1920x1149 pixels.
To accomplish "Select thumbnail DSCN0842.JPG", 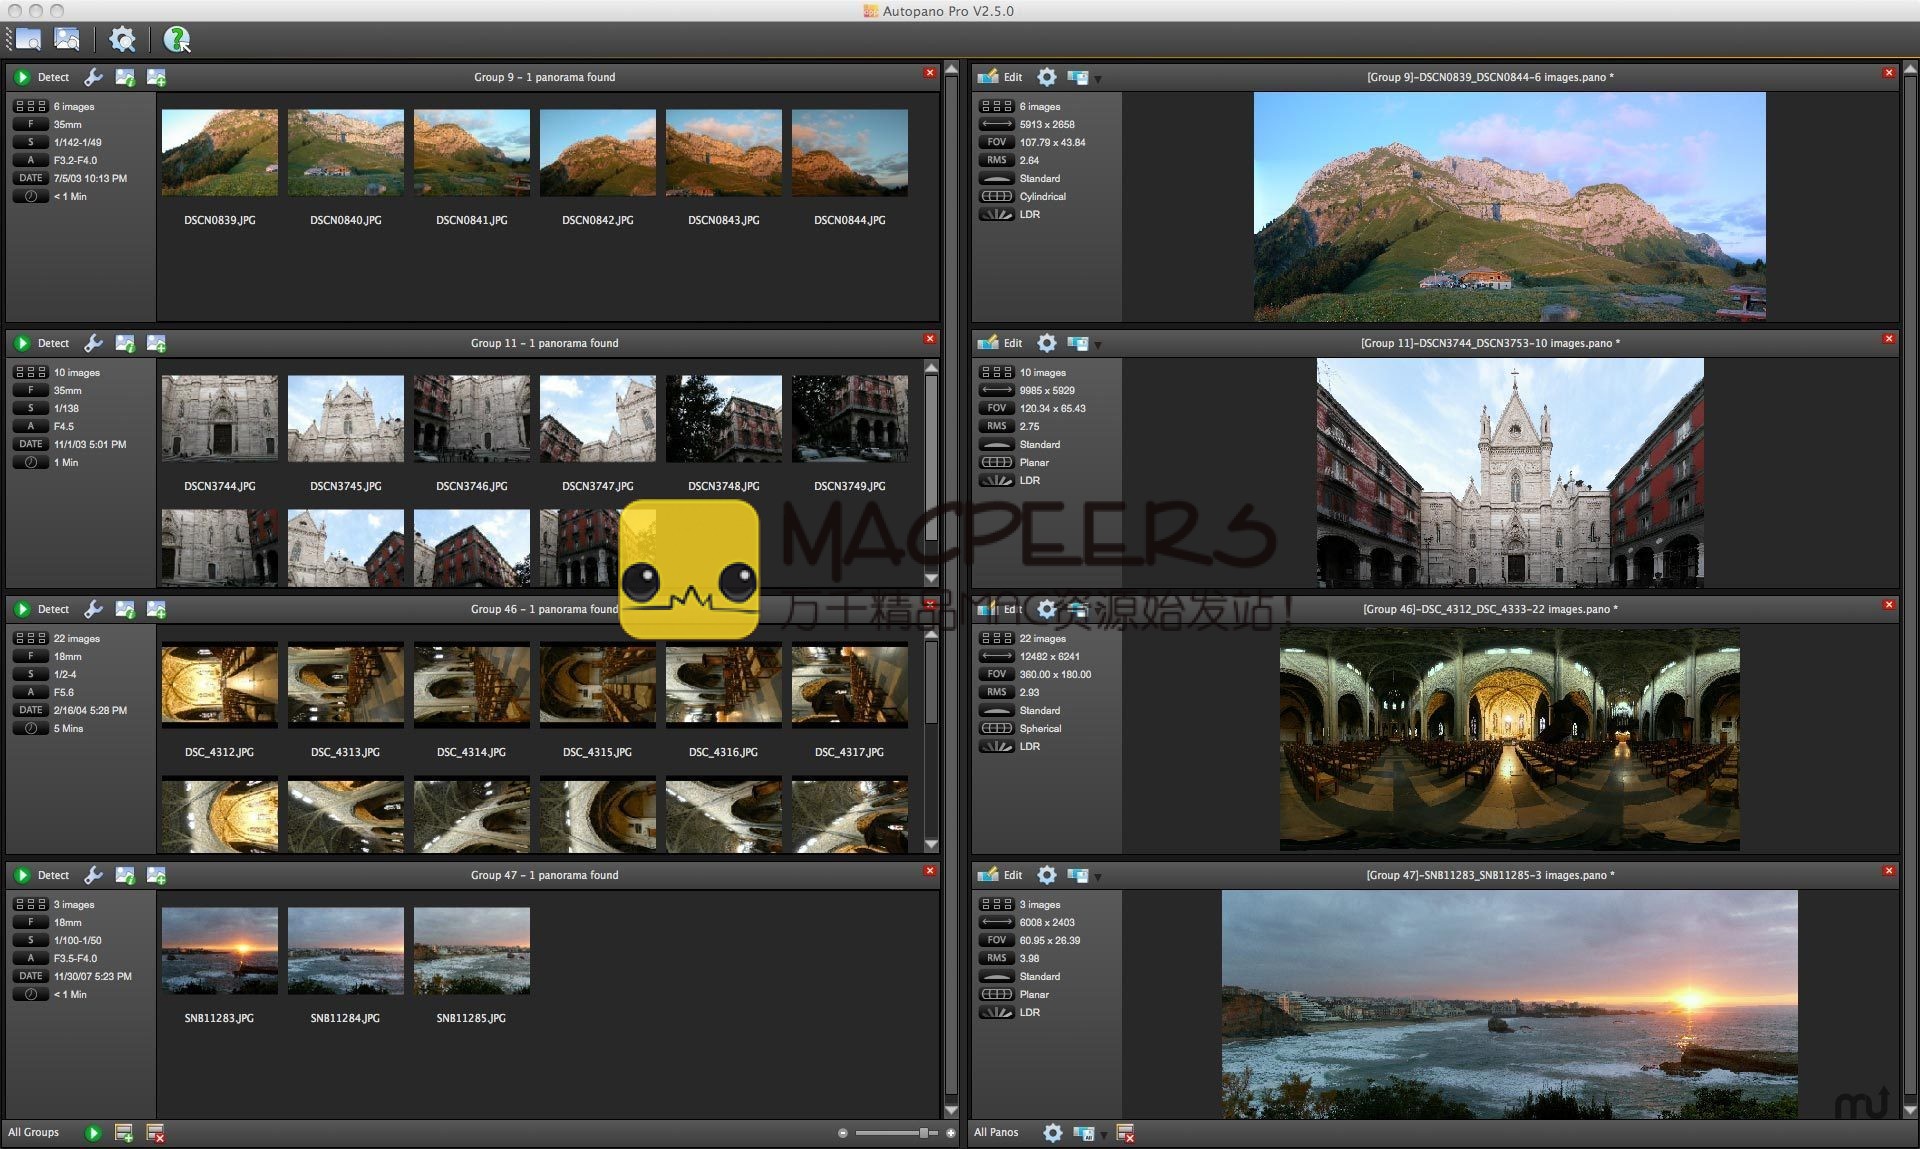I will pyautogui.click(x=598, y=152).
